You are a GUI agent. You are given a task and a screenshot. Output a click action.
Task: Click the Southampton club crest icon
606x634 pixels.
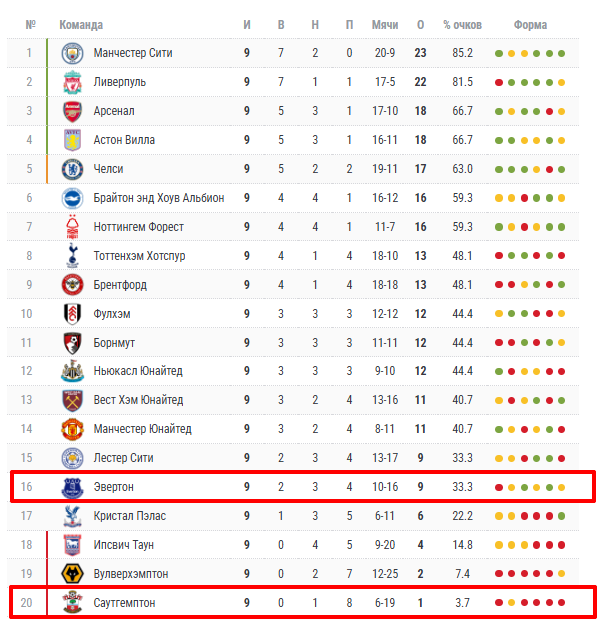tap(72, 603)
